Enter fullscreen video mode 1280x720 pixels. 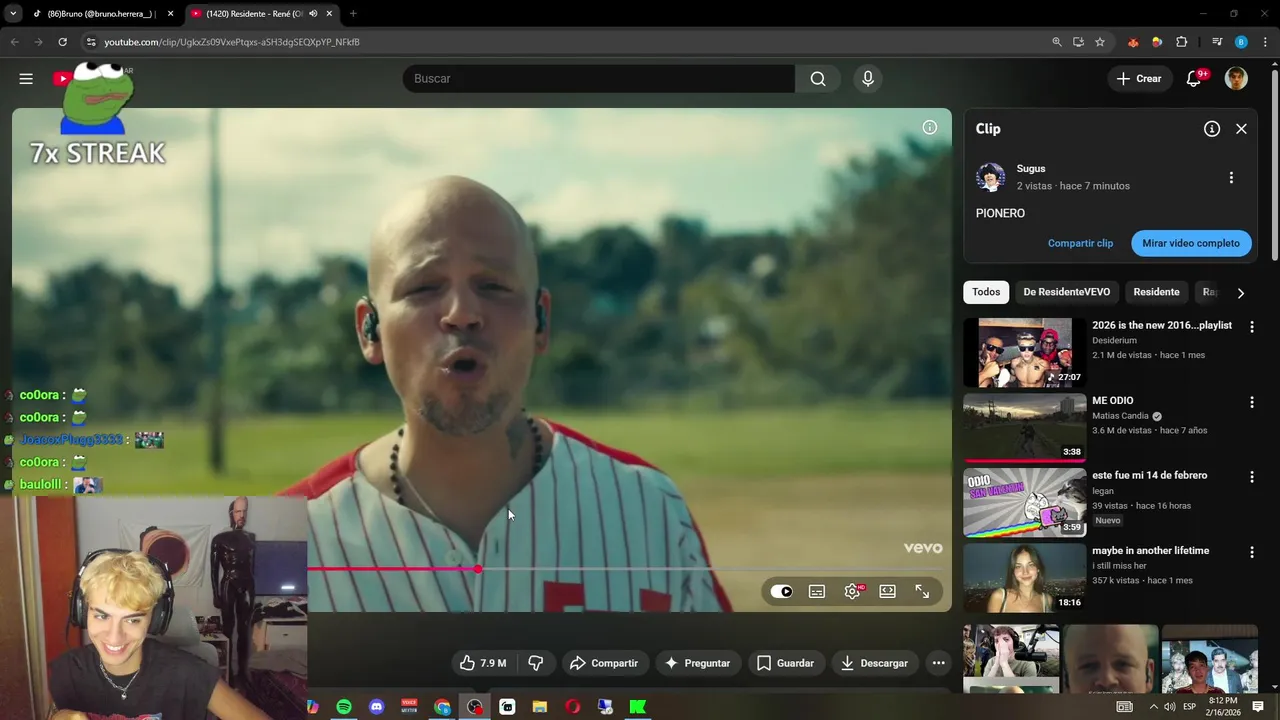click(922, 592)
